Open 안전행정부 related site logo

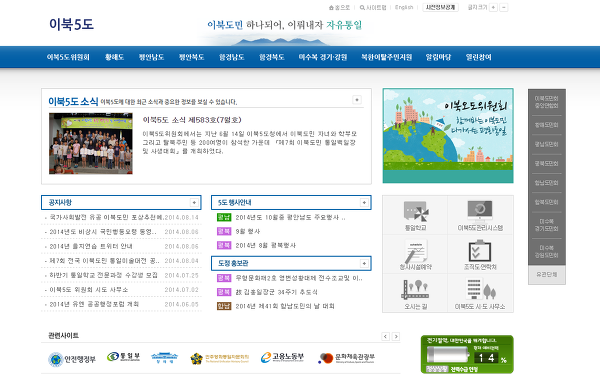72,359
